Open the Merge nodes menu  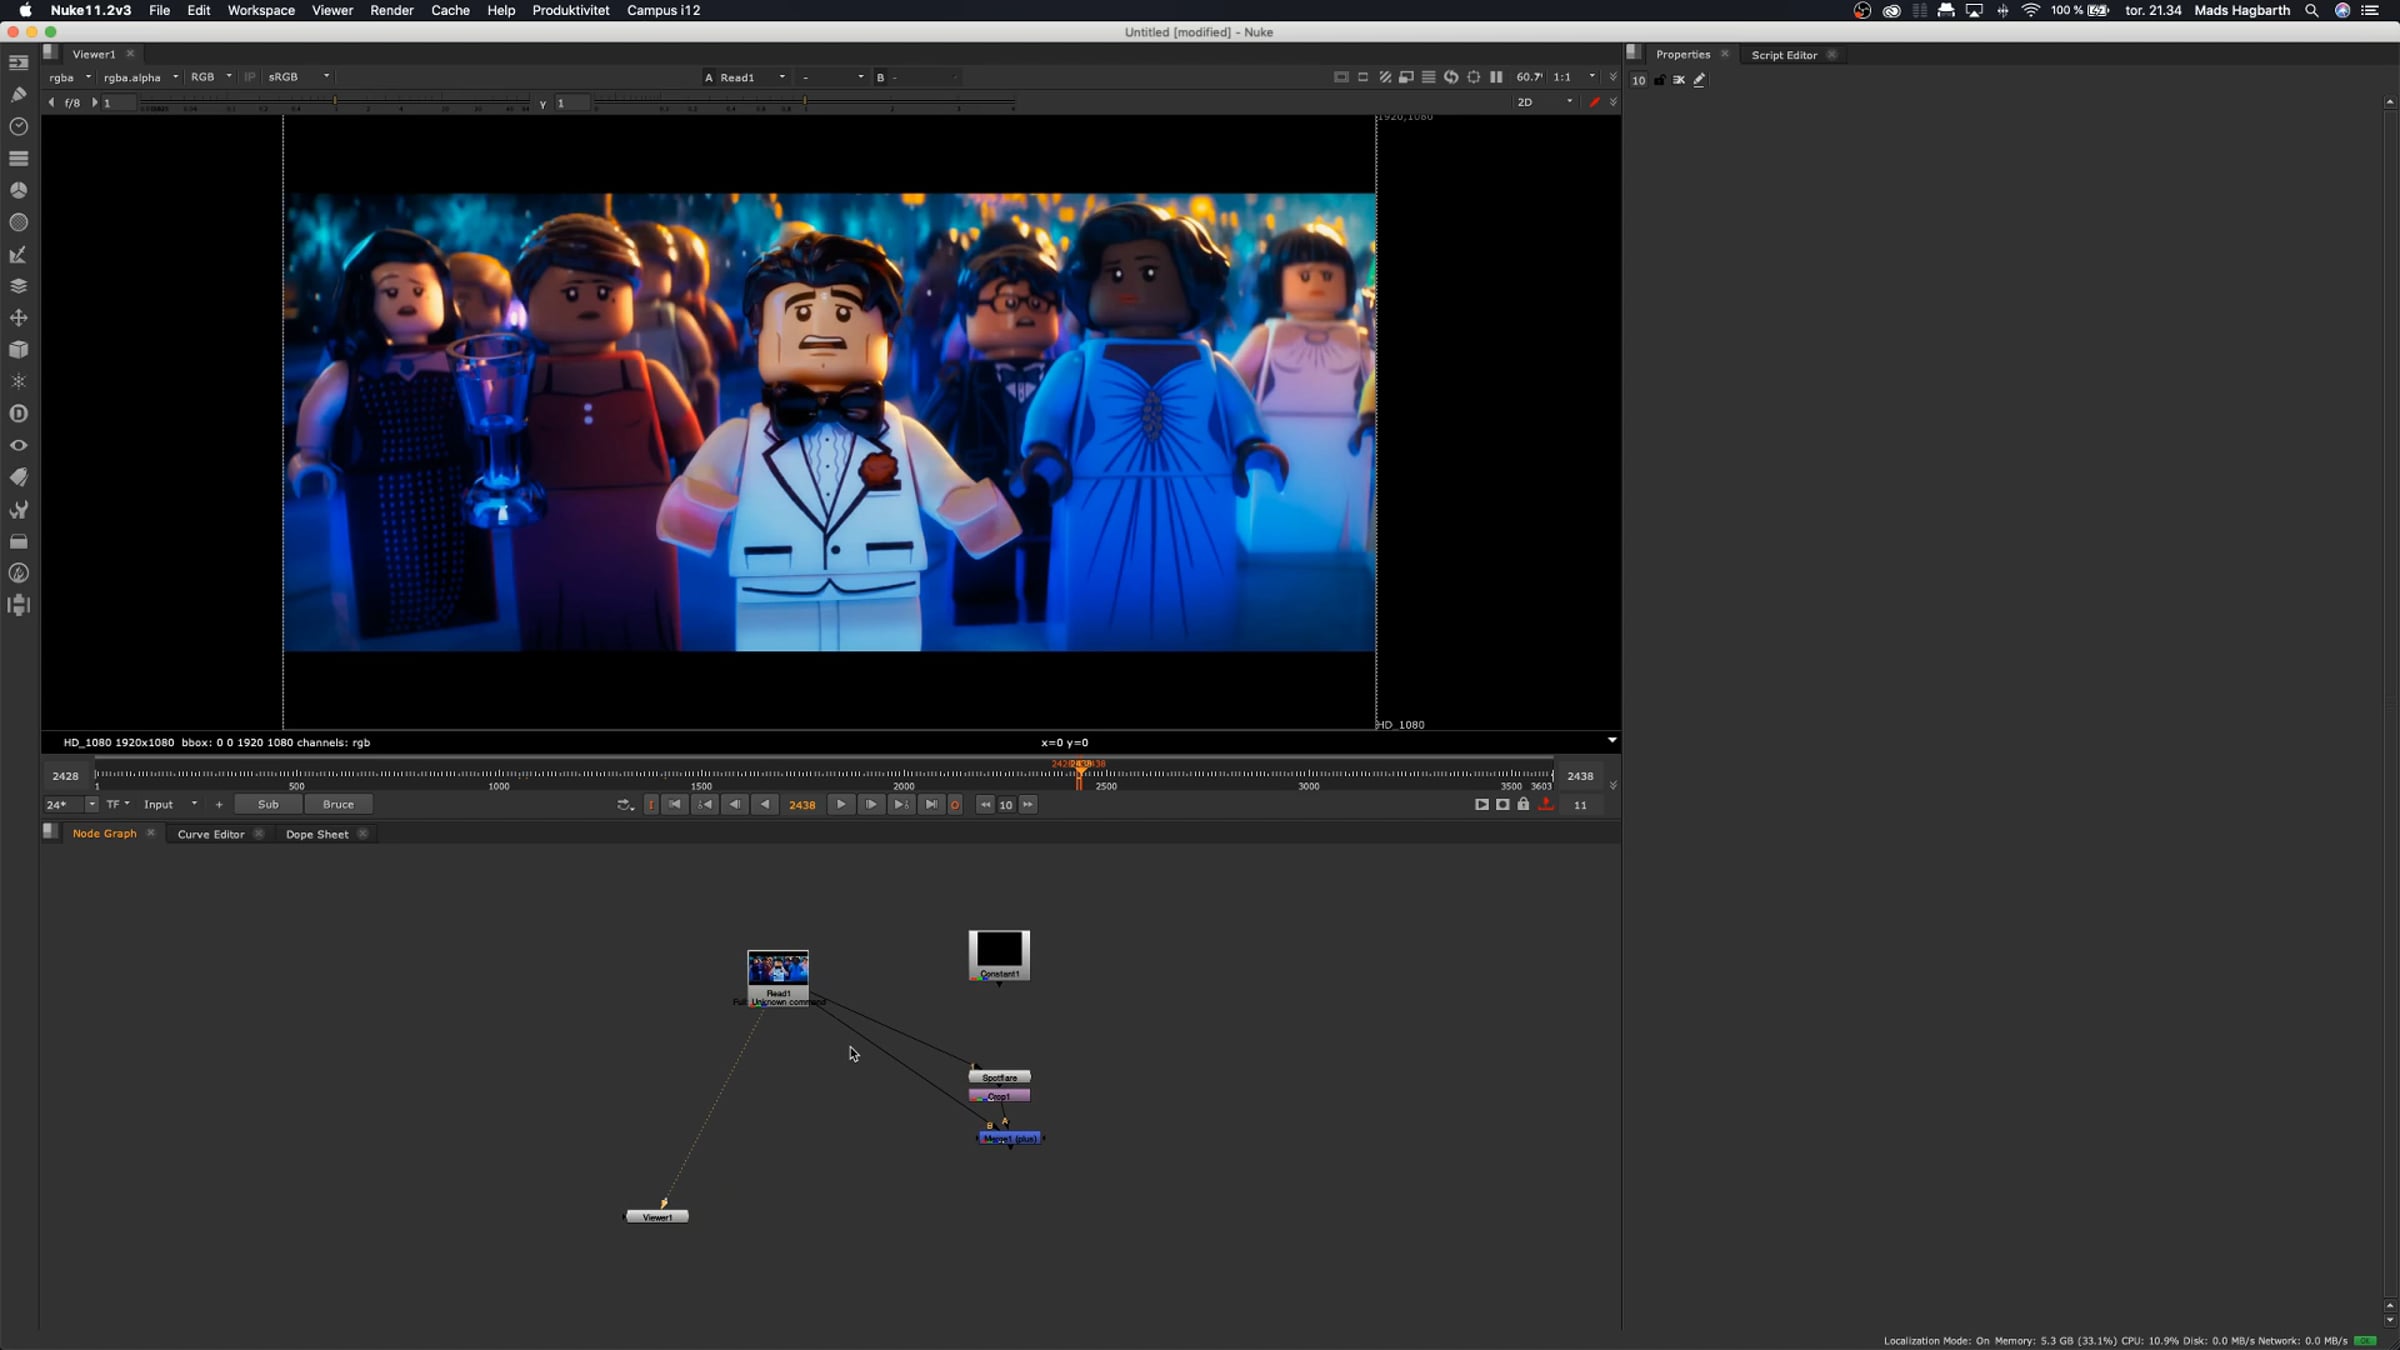click(18, 286)
